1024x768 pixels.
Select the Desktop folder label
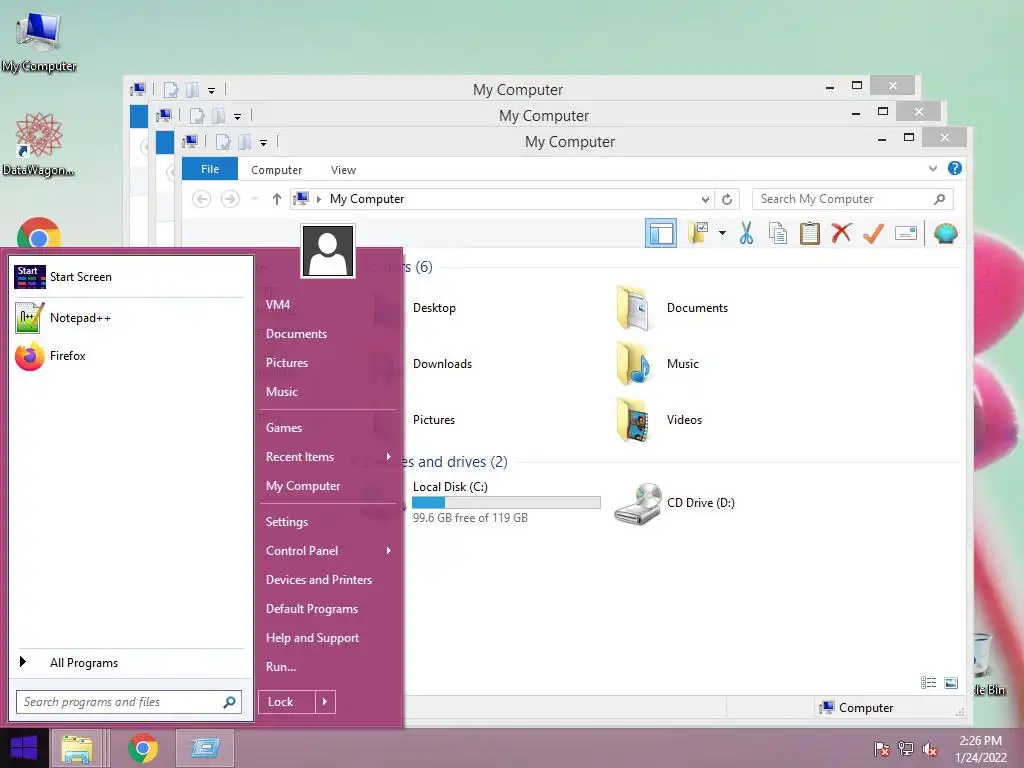[434, 308]
